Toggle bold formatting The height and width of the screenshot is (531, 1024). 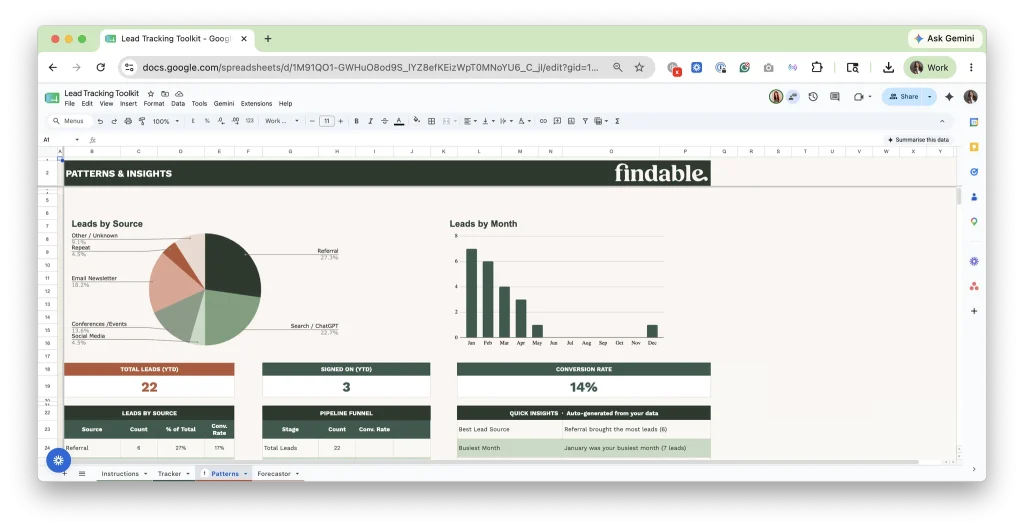point(357,121)
